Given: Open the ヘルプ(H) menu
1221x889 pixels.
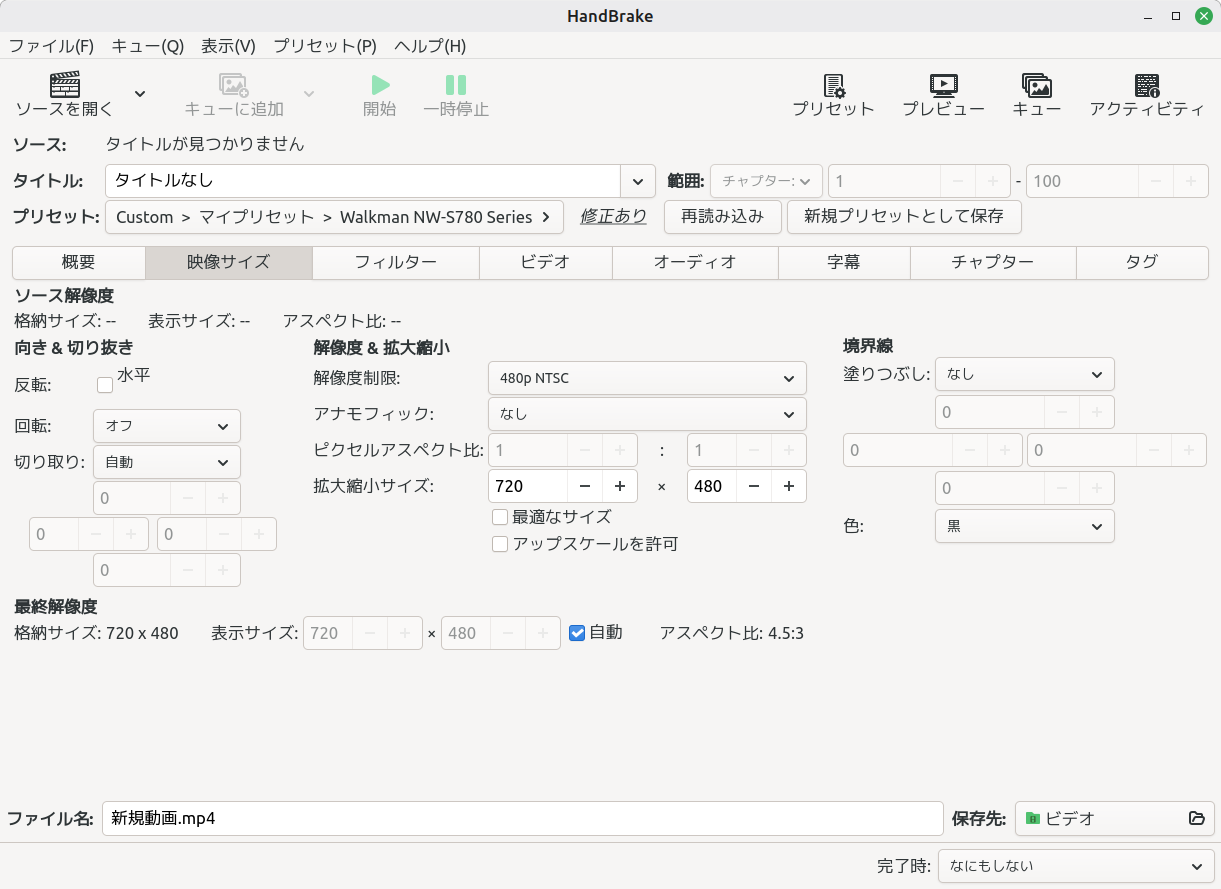Looking at the screenshot, I should pos(430,46).
